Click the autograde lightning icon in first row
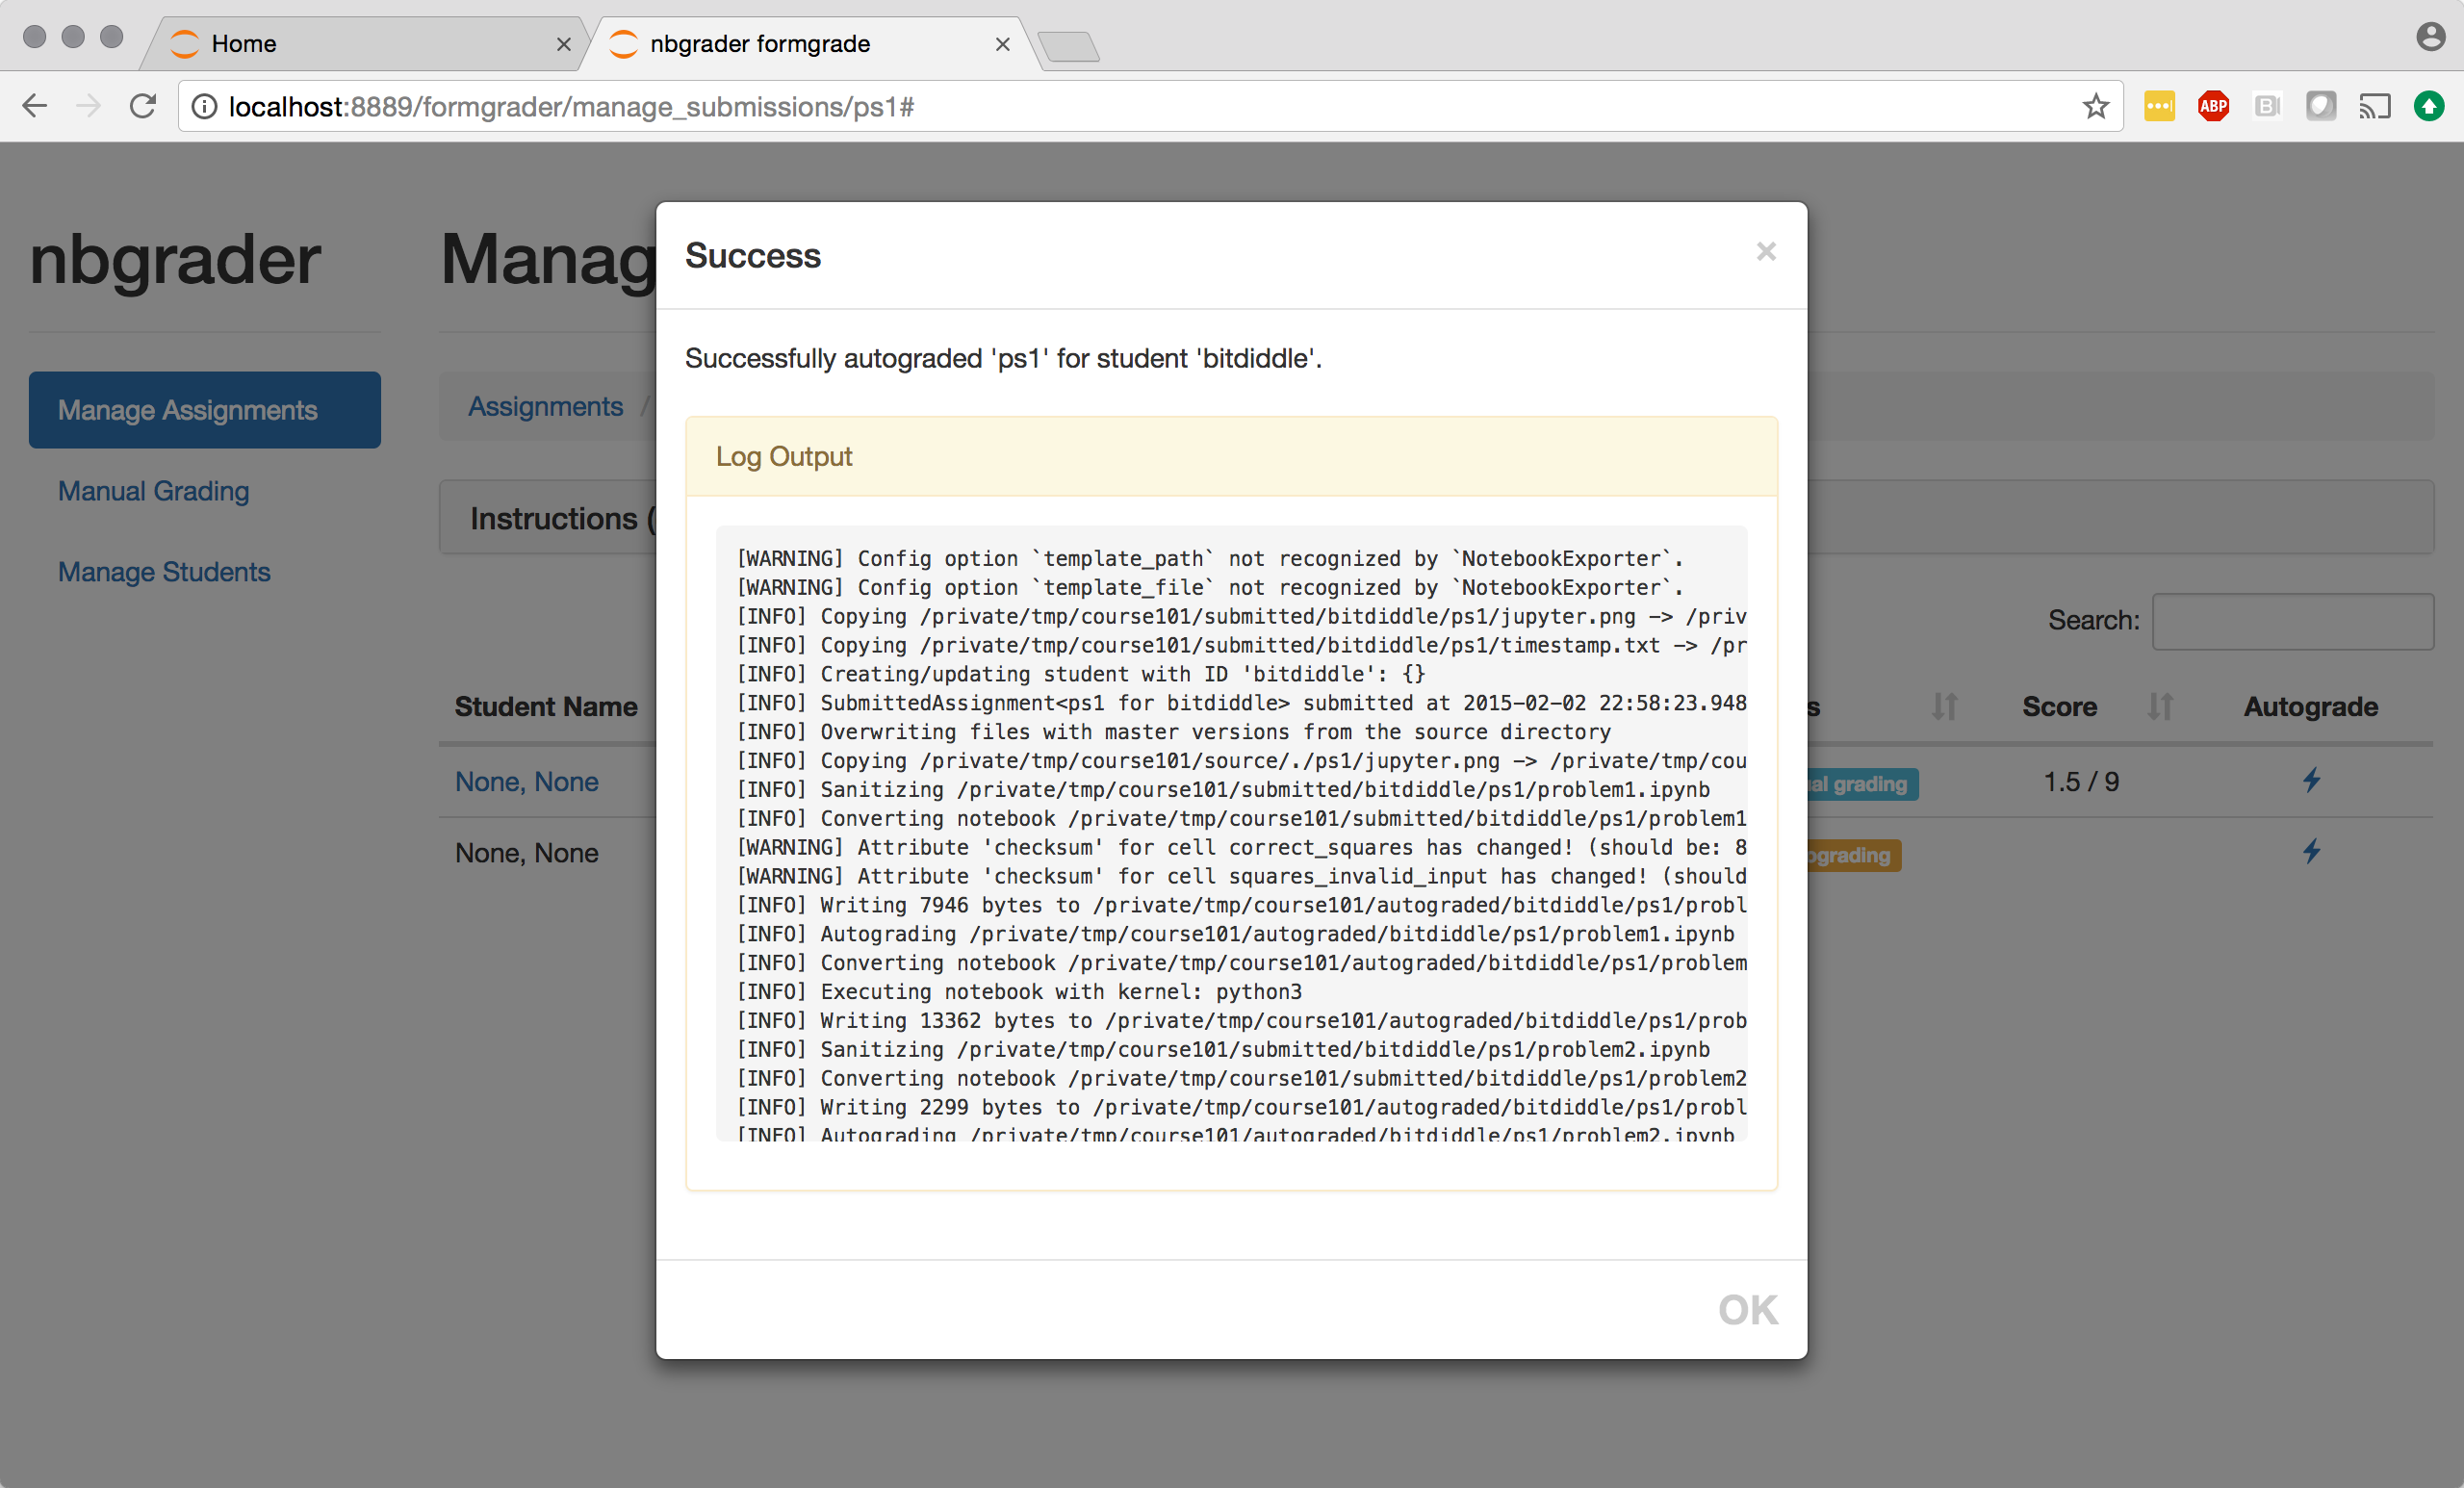This screenshot has height=1488, width=2464. pyautogui.click(x=2311, y=781)
